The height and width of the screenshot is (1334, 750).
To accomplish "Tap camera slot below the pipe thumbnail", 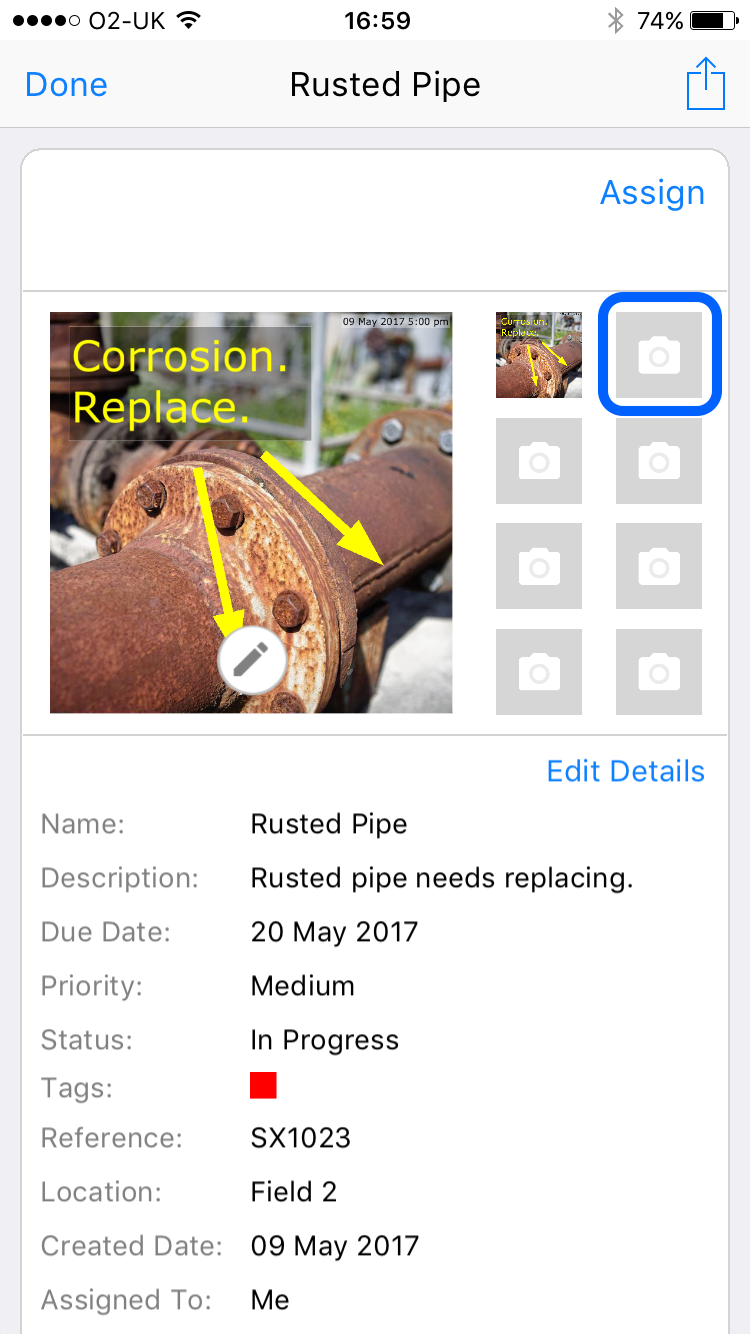I will pos(539,461).
